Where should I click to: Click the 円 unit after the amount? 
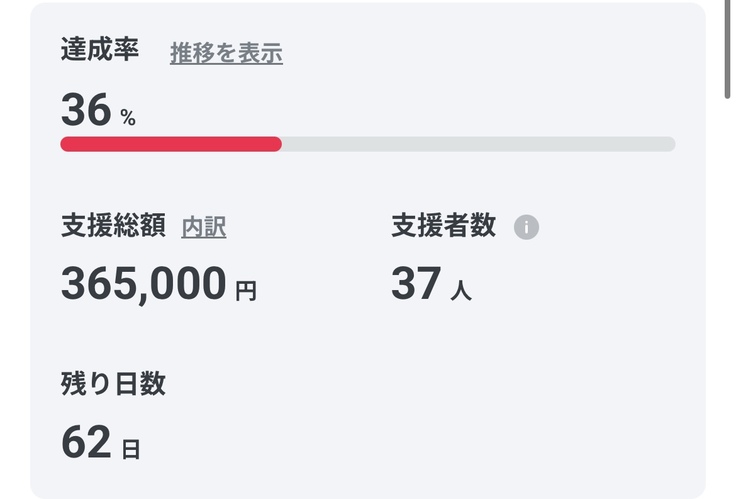246,291
